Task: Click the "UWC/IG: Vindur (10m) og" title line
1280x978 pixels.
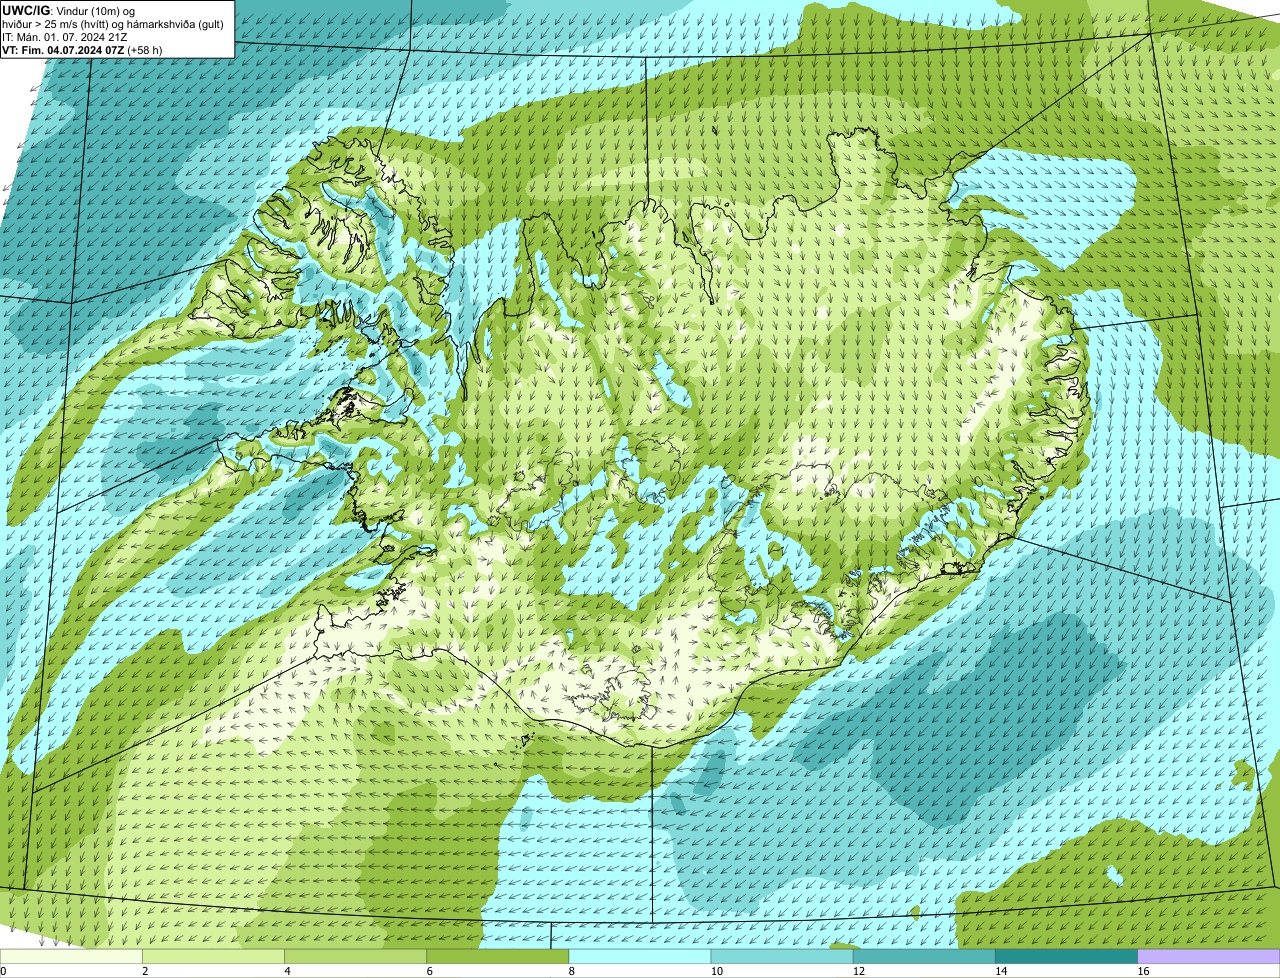Action: pos(68,10)
